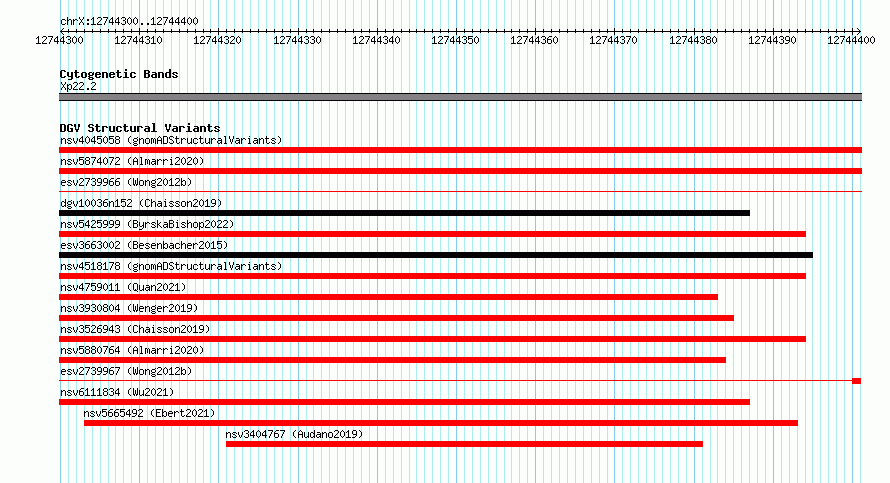Click the chrX:12744300..12744400 region label
890x483 pixels.
(129, 21)
